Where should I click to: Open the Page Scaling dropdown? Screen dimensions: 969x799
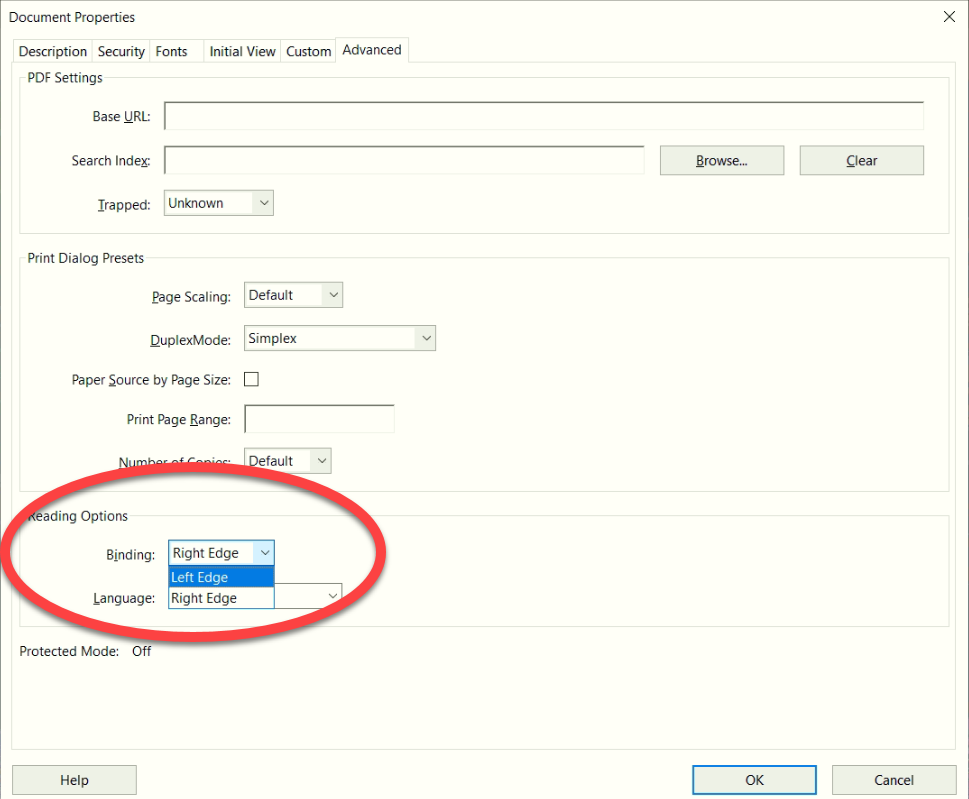click(x=293, y=295)
